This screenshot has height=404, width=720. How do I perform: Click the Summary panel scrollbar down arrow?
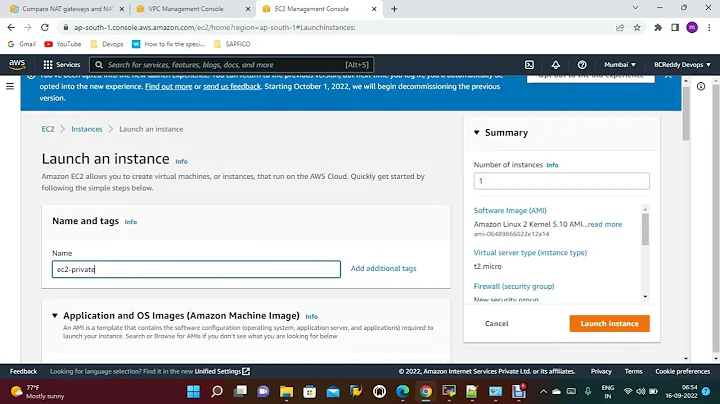click(x=645, y=297)
